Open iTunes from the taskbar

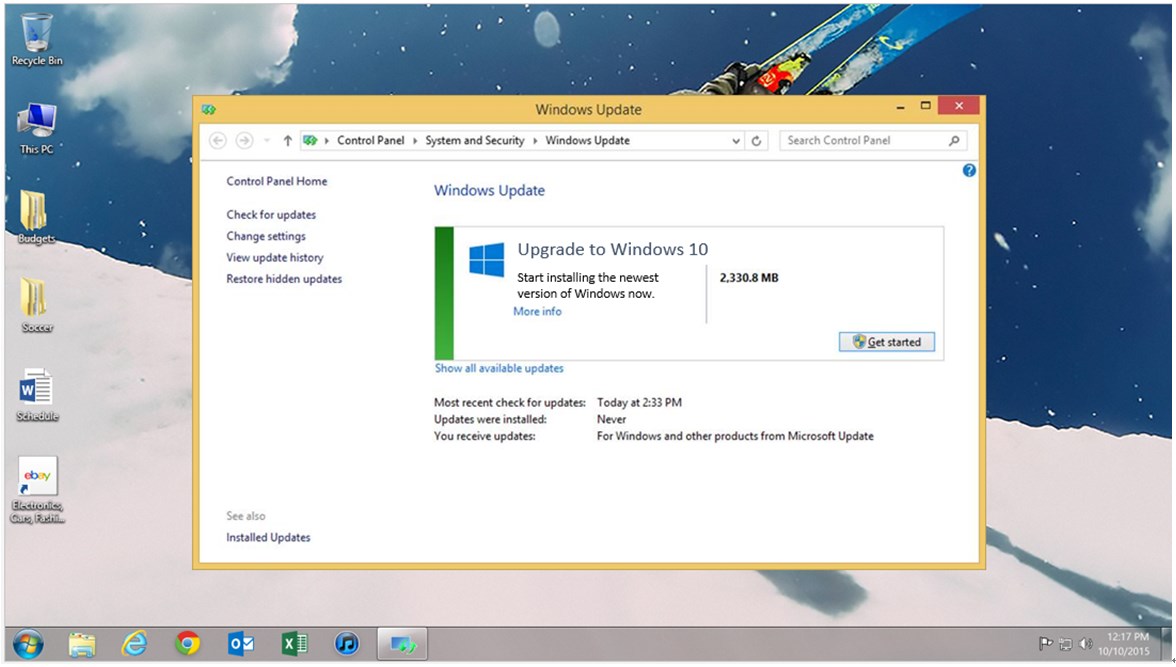click(x=346, y=644)
